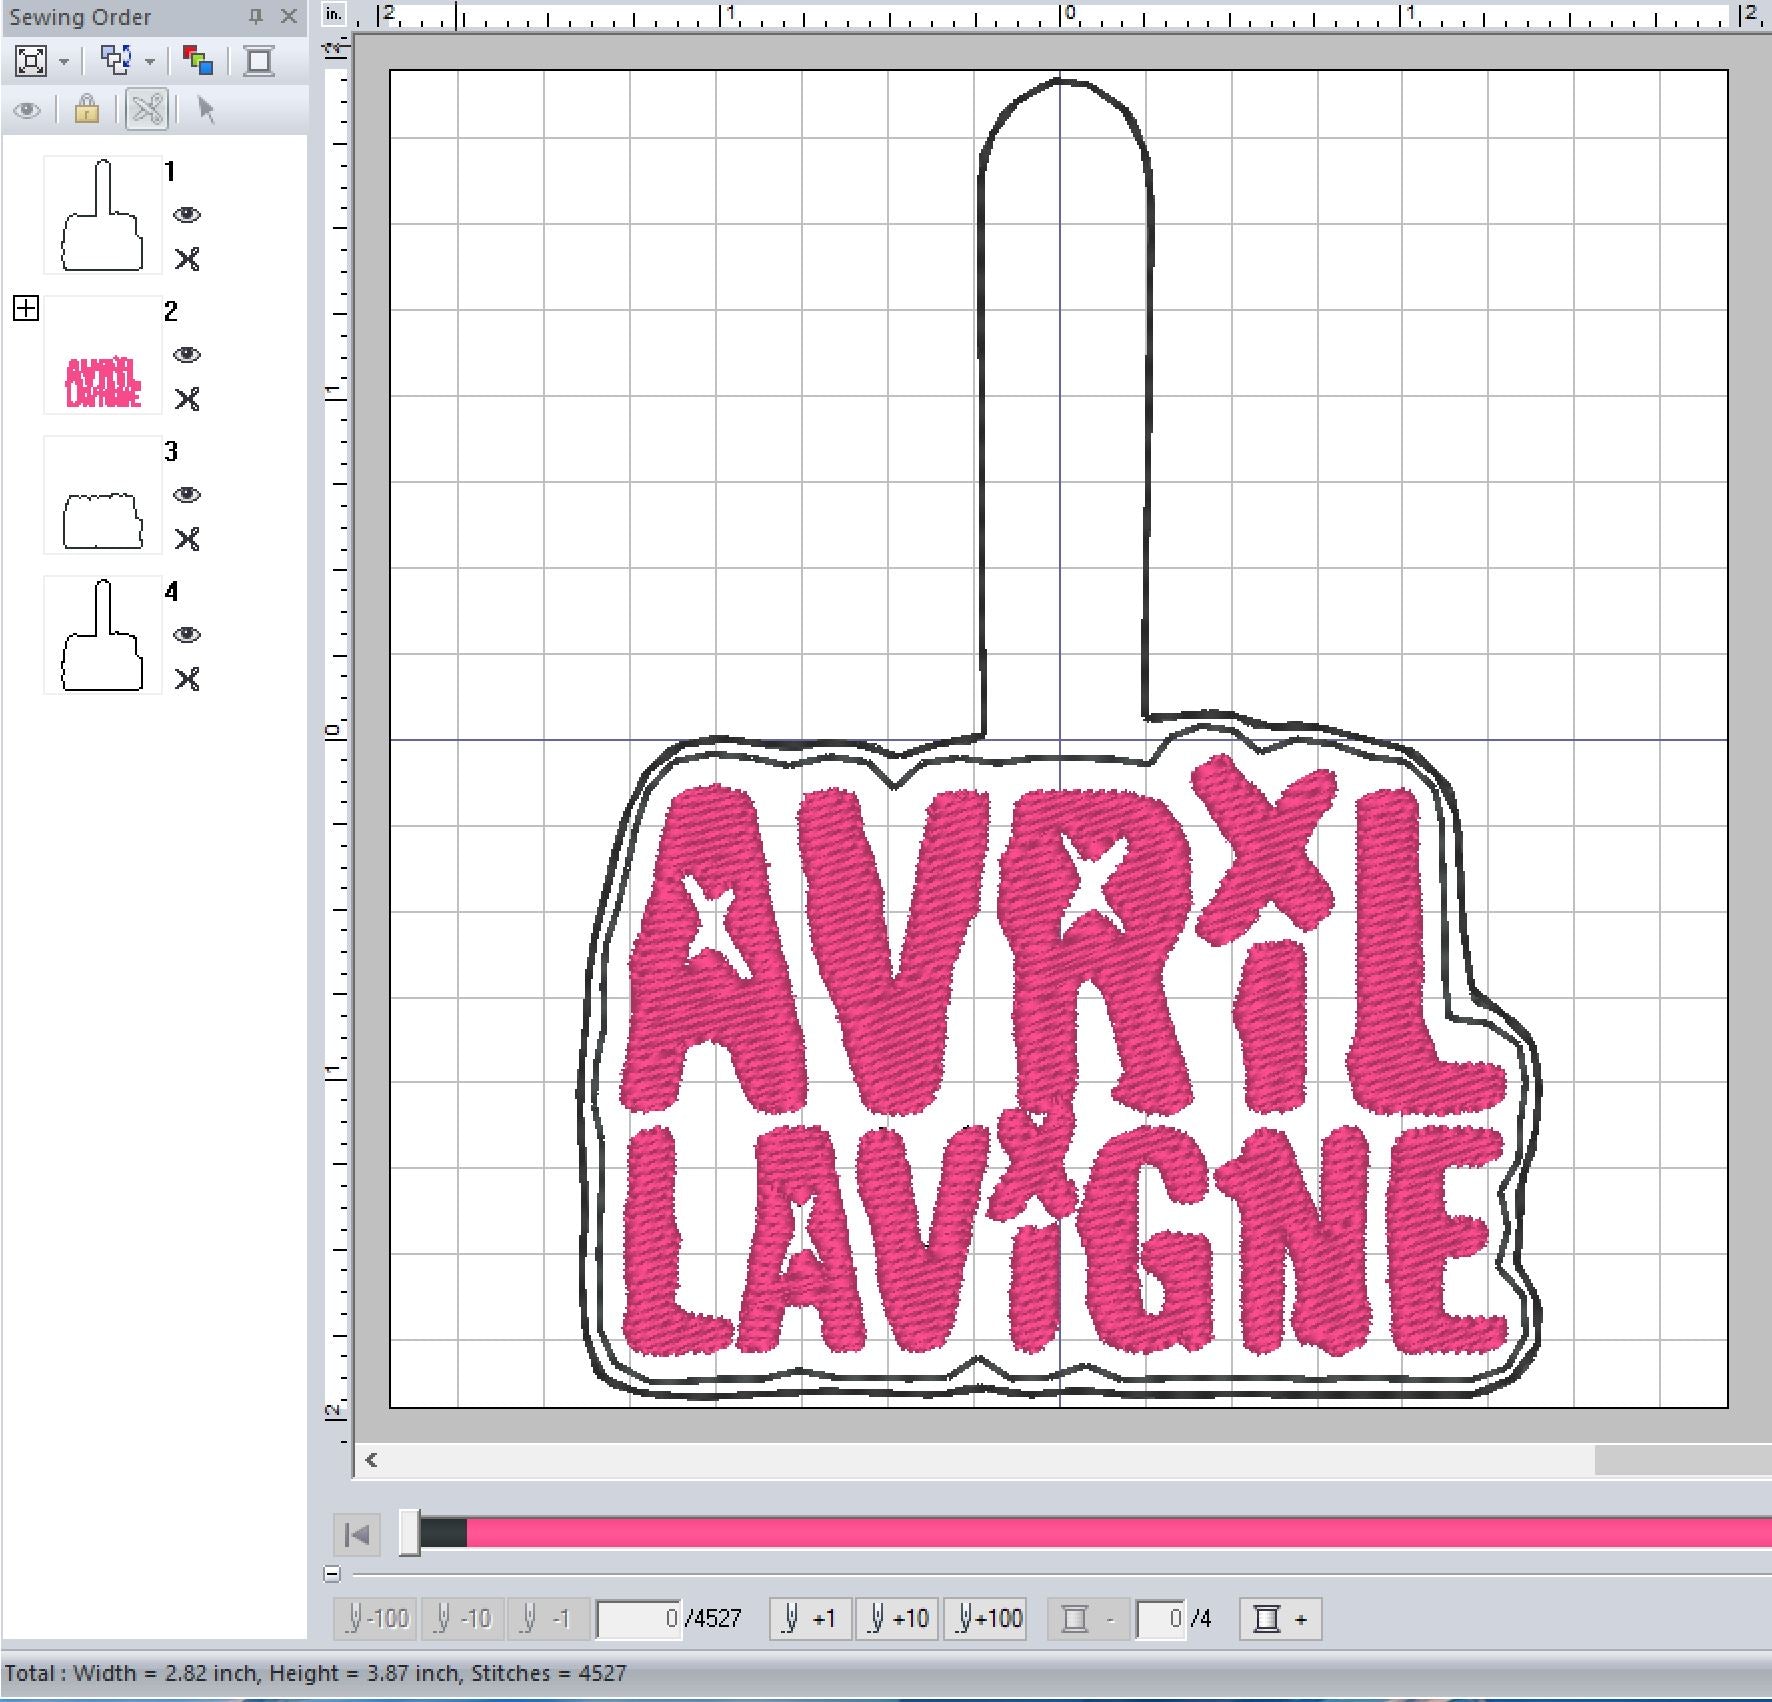Click the red-green-blue color squares icon
This screenshot has width=1772, height=1702.
pyautogui.click(x=198, y=61)
